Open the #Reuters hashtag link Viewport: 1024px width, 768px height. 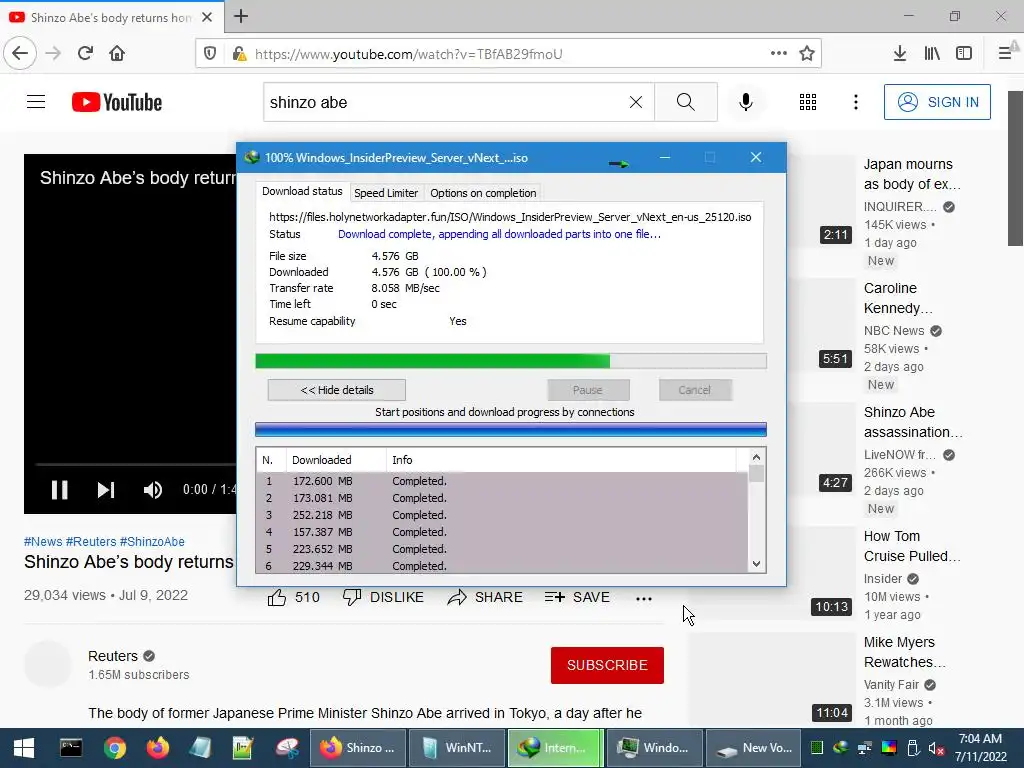(91, 541)
